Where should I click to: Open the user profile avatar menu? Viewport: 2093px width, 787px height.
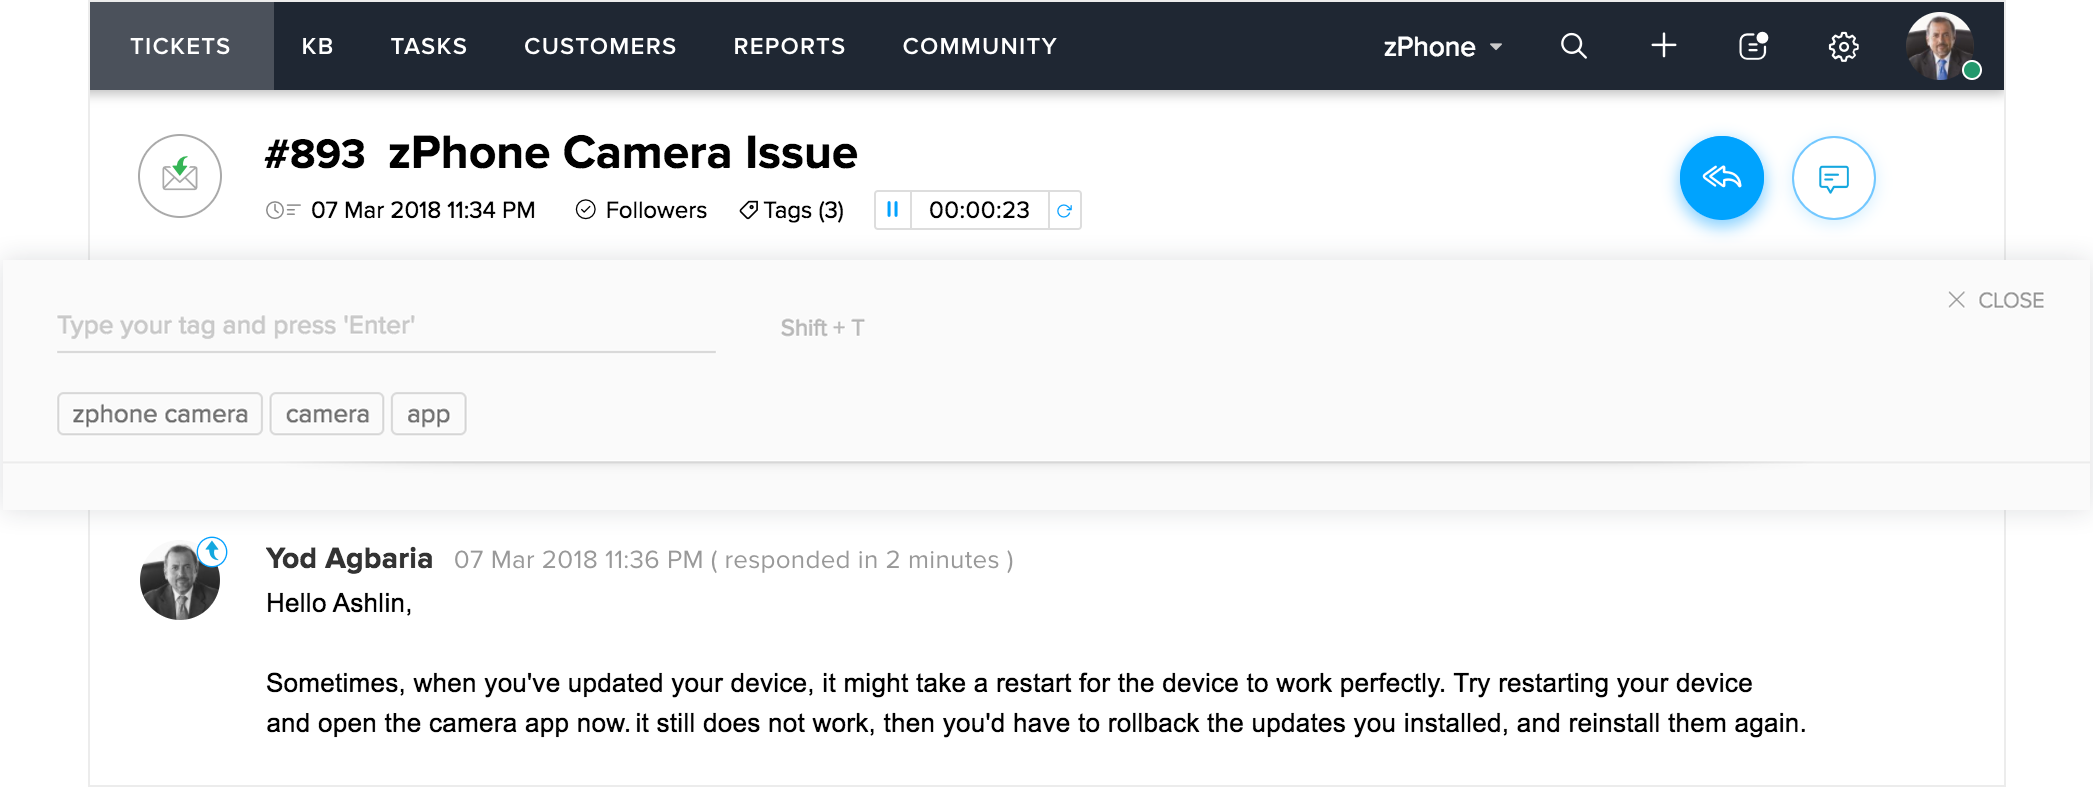(1939, 46)
